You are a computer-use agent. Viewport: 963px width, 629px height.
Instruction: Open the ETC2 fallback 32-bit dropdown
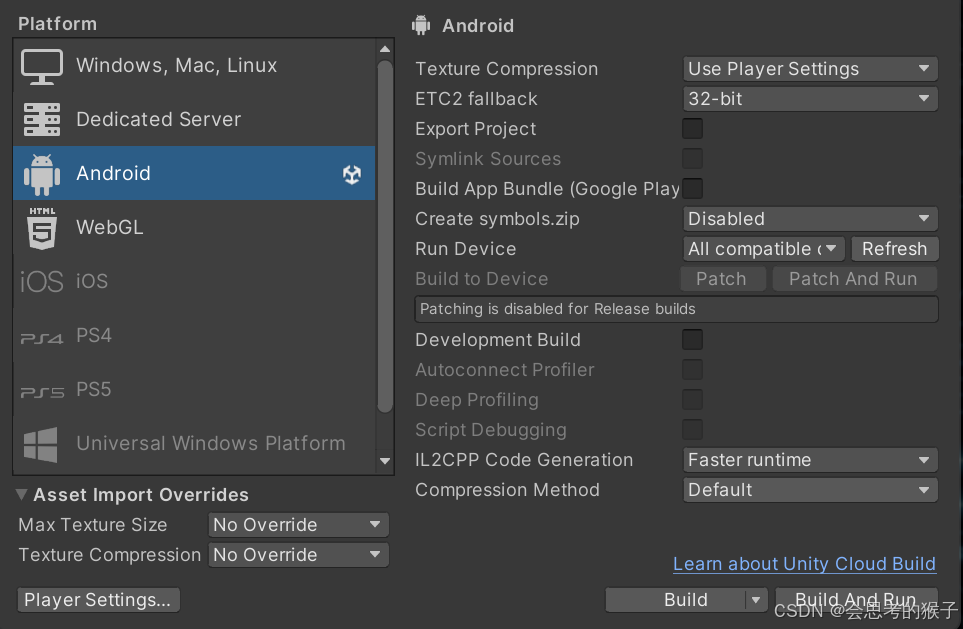[810, 99]
